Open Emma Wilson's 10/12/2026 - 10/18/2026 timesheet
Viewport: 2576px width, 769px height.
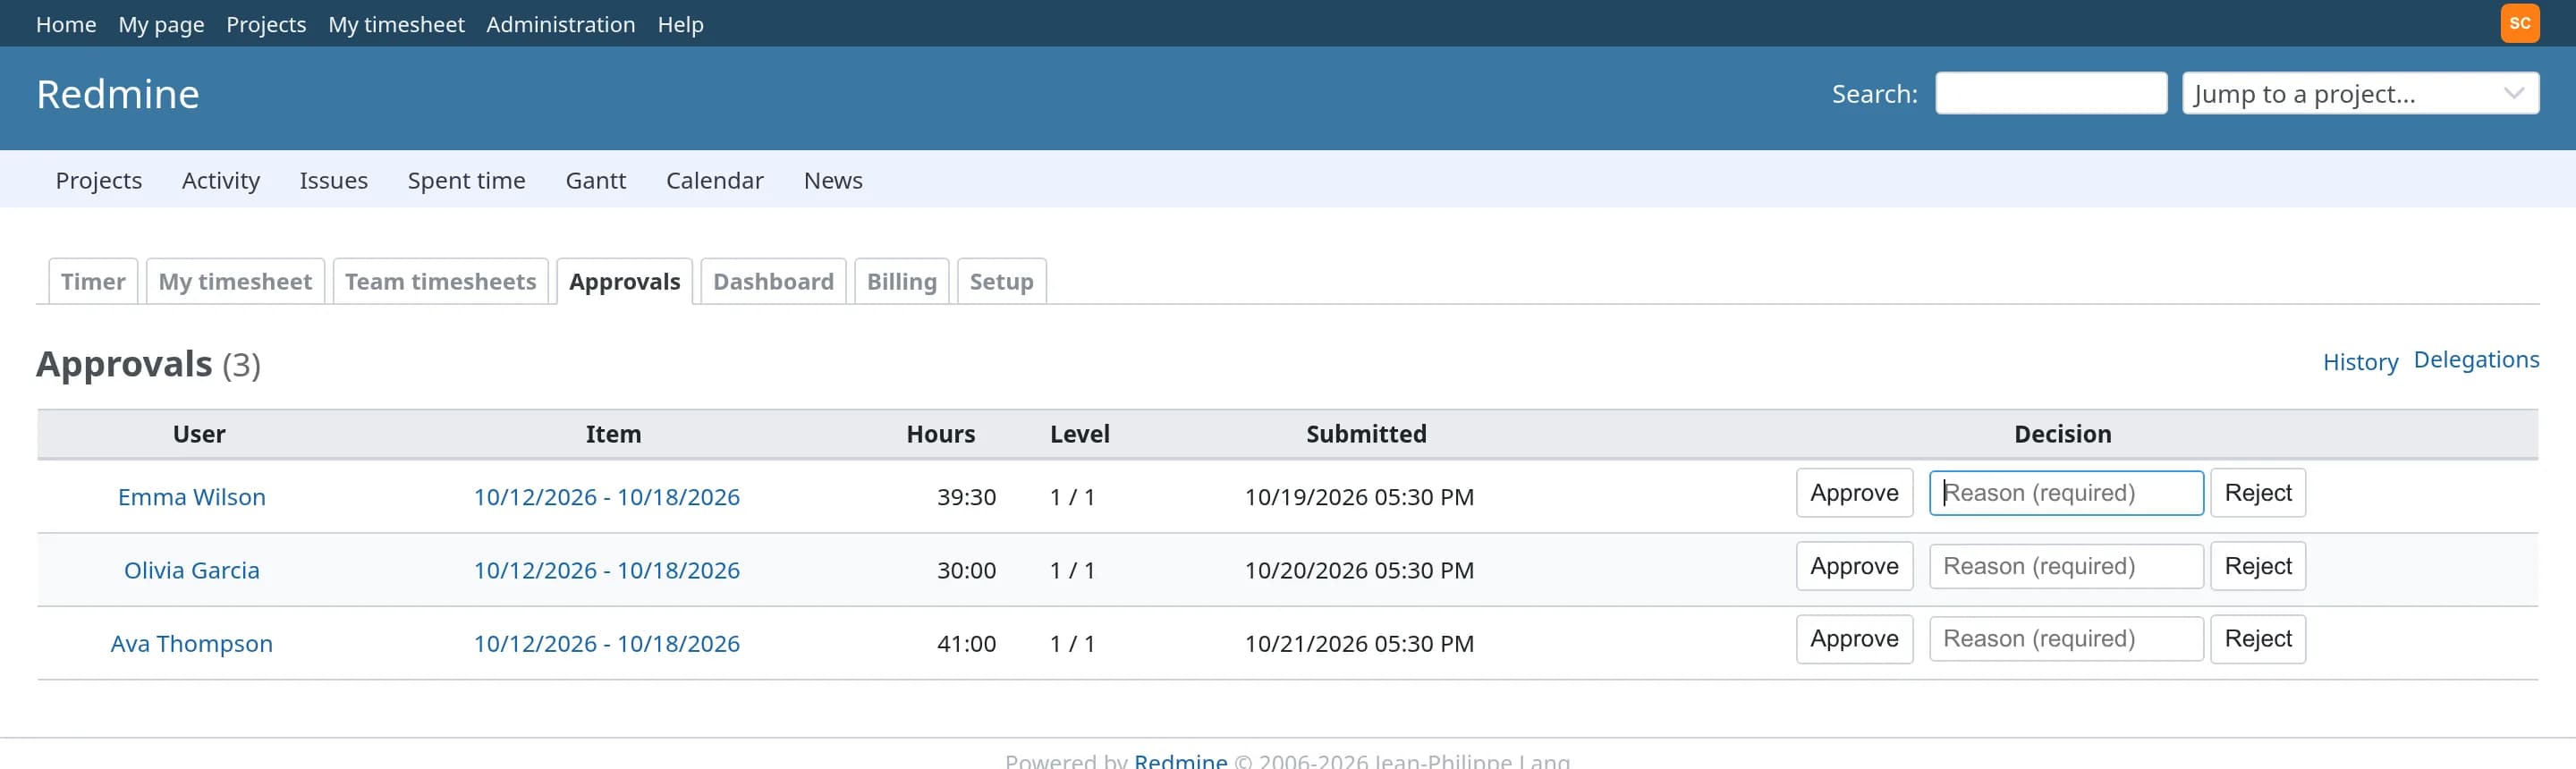click(607, 496)
